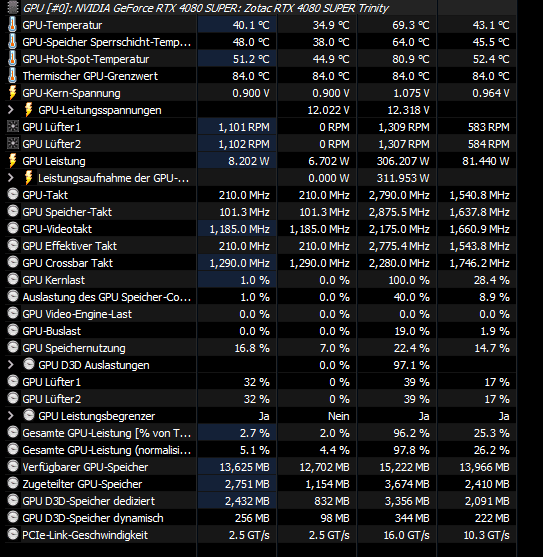Click the 222 MB average dynamic D3D memory
Image resolution: width=543 pixels, height=557 pixels.
[x=492, y=518]
